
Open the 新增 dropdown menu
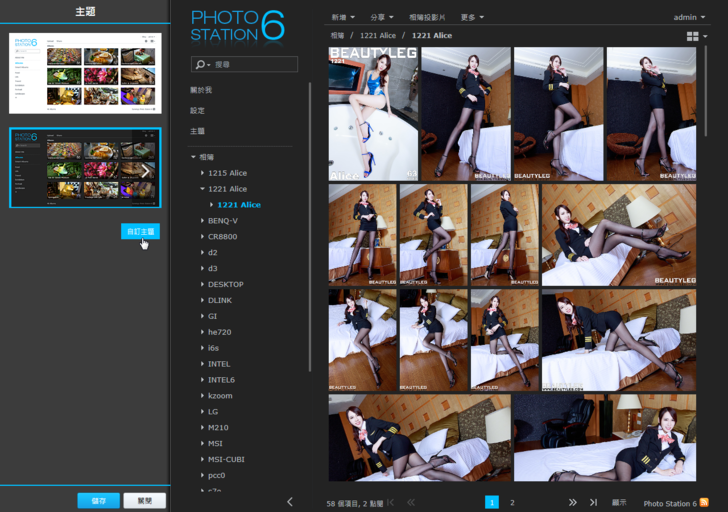pyautogui.click(x=343, y=17)
